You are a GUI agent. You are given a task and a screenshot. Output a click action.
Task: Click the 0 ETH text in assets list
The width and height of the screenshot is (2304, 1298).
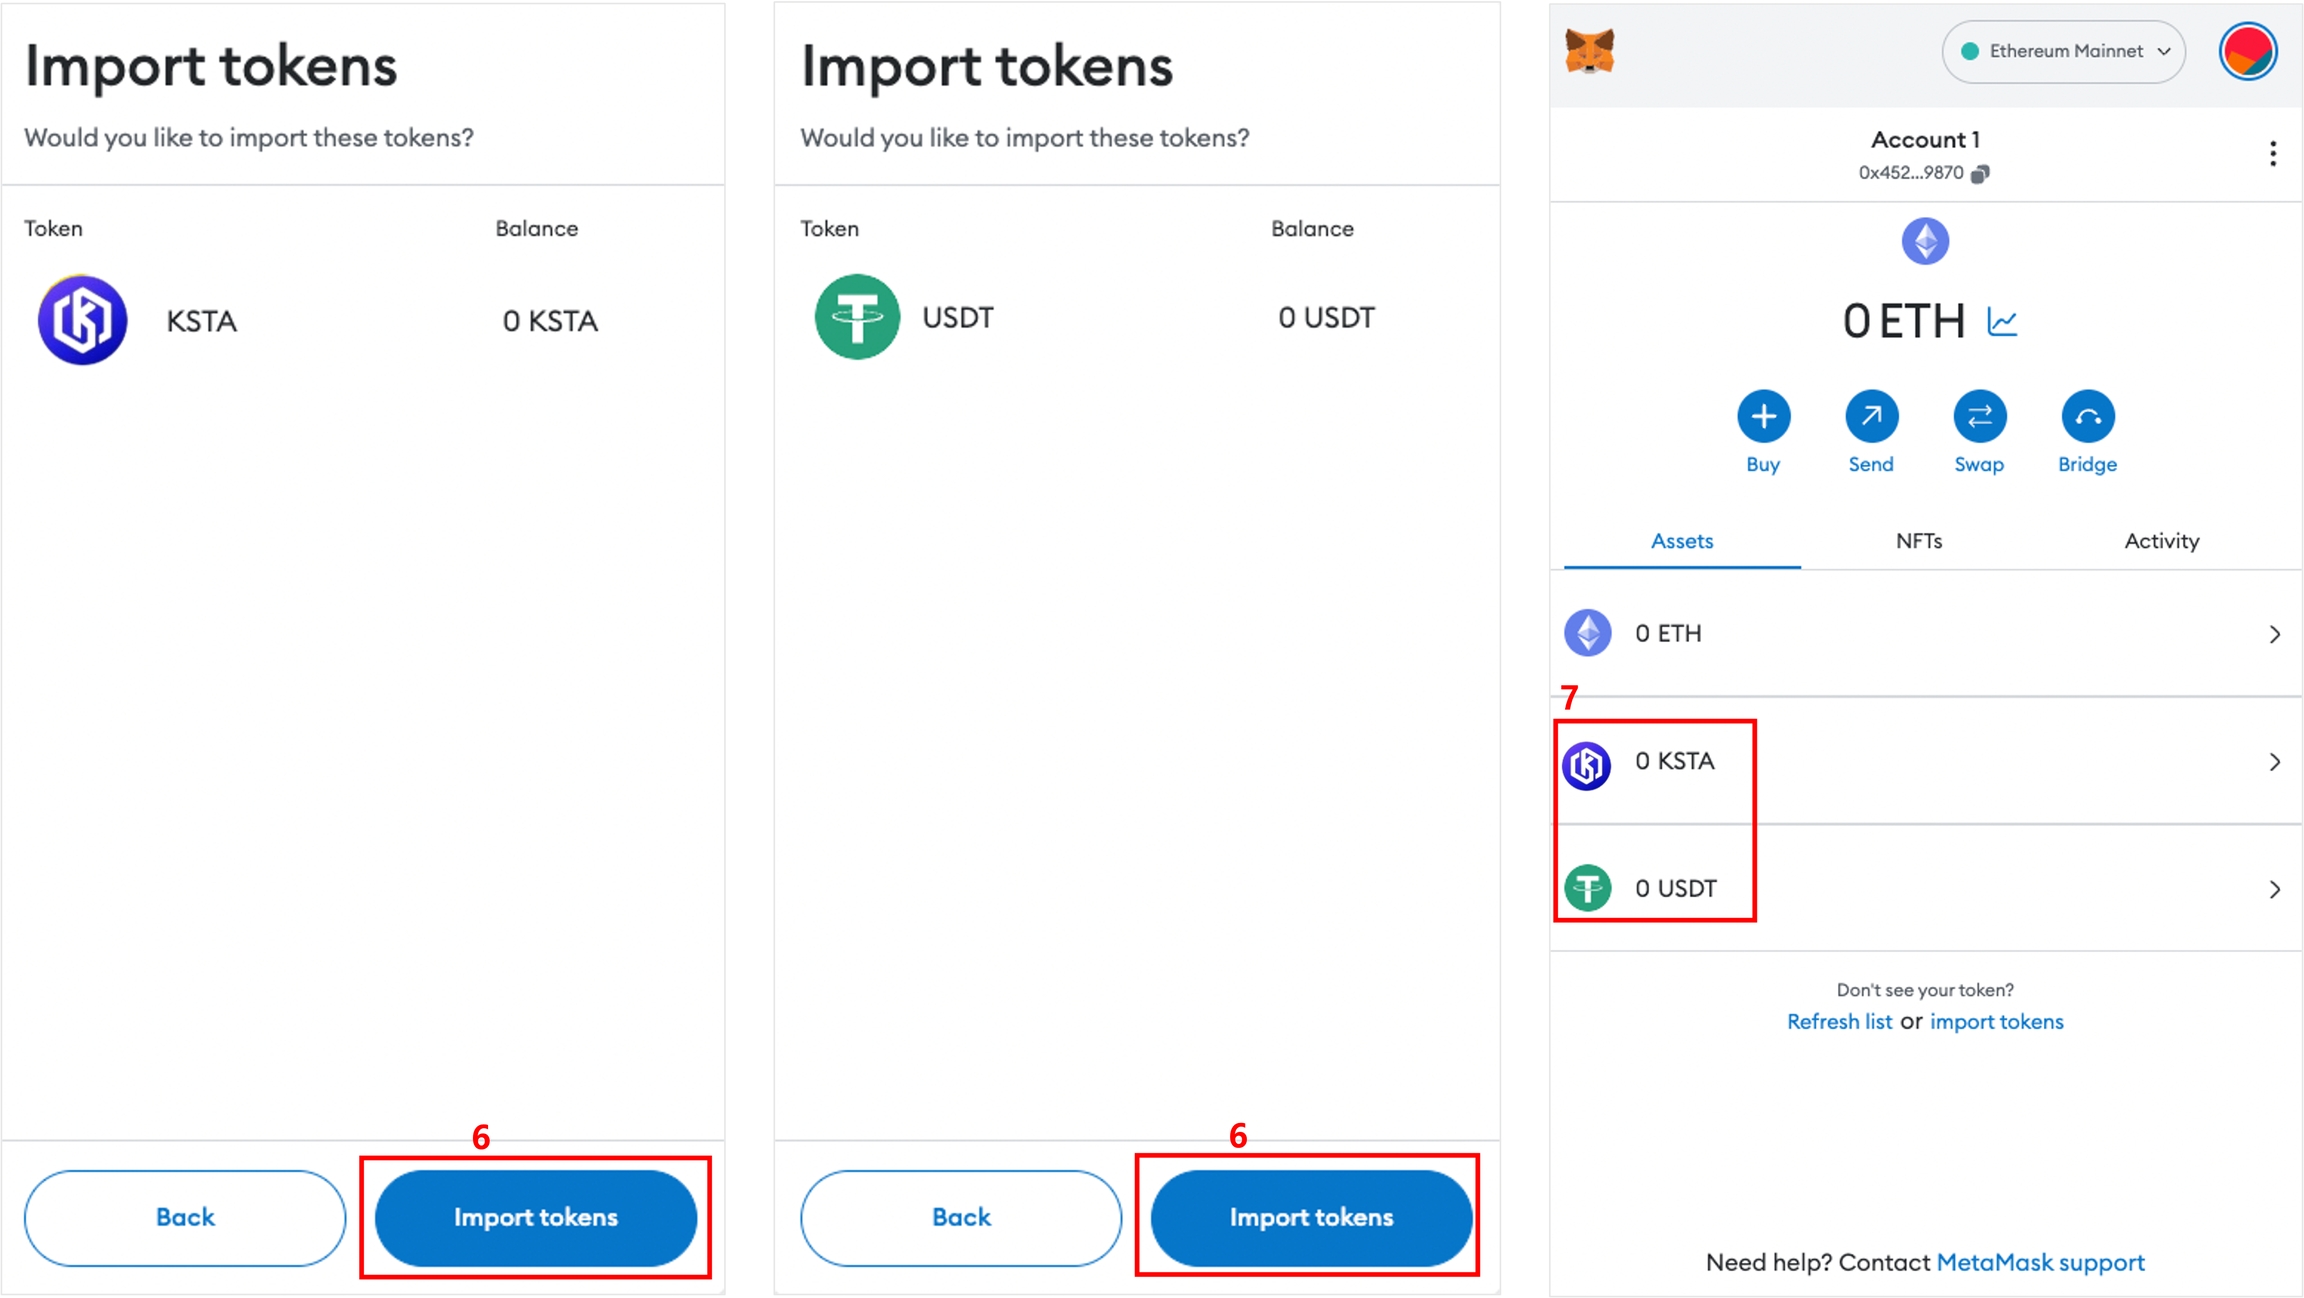pos(1668,634)
